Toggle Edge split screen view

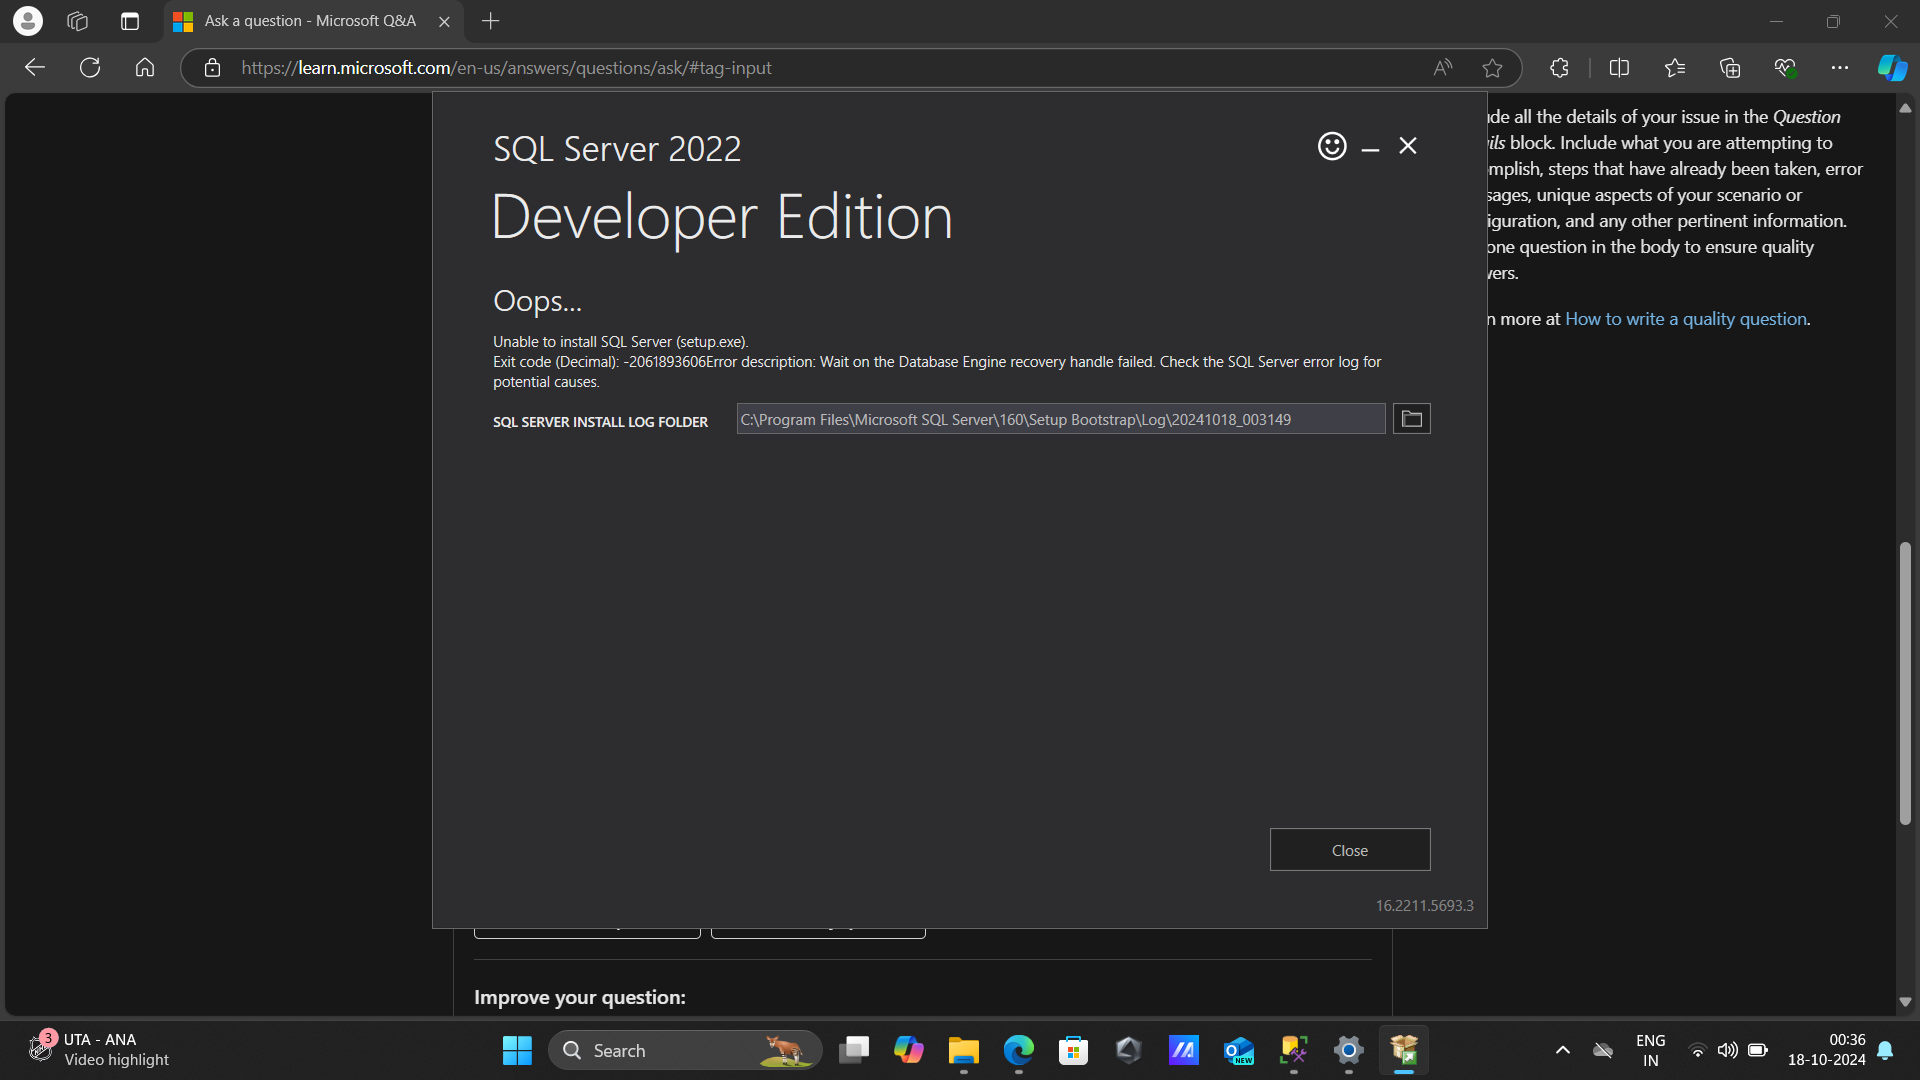(1620, 68)
